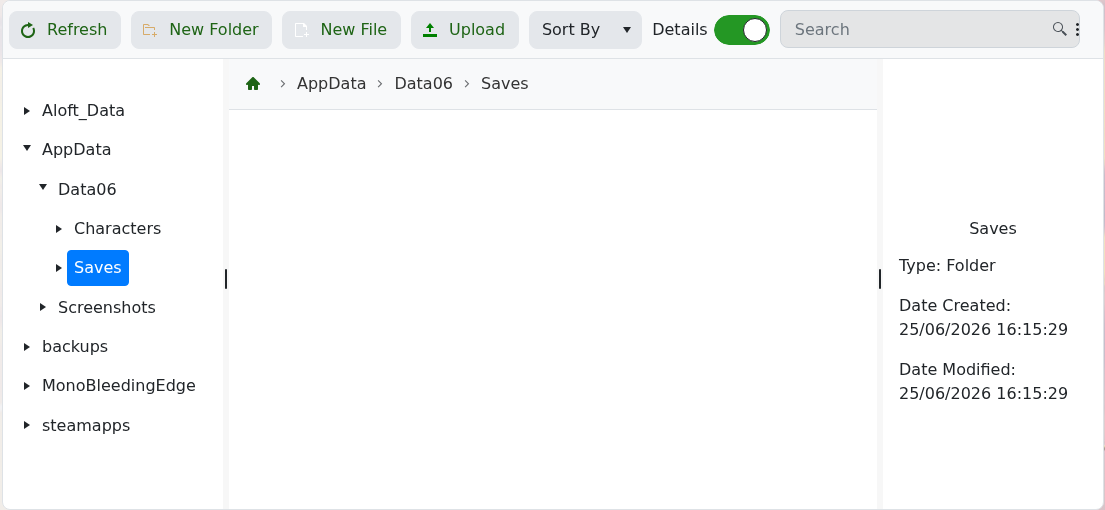Select MonoBleedingEdge folder in the tree
The image size is (1105, 510).
point(119,386)
